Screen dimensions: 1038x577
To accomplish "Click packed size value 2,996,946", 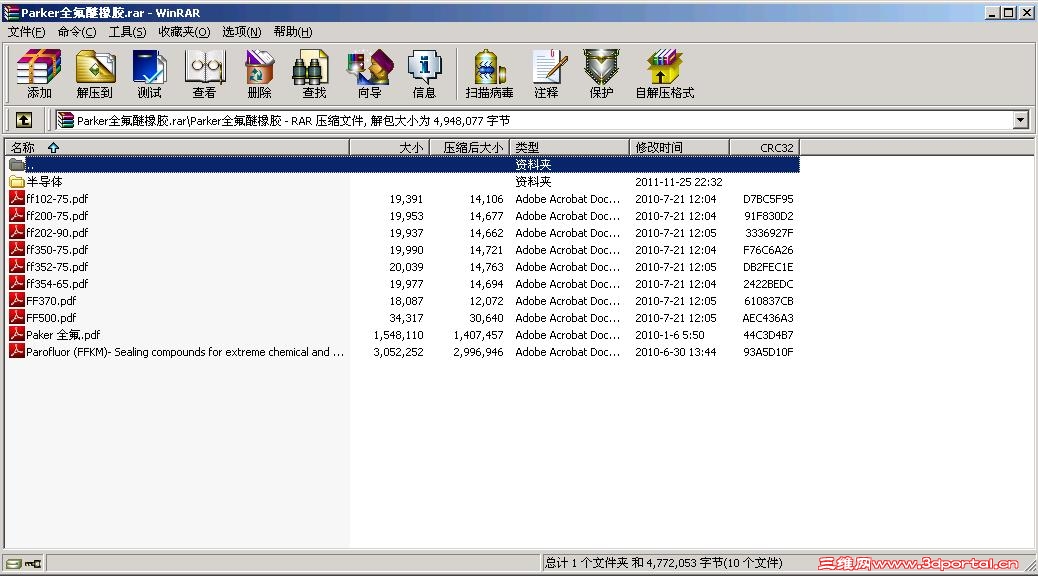I will tap(478, 352).
